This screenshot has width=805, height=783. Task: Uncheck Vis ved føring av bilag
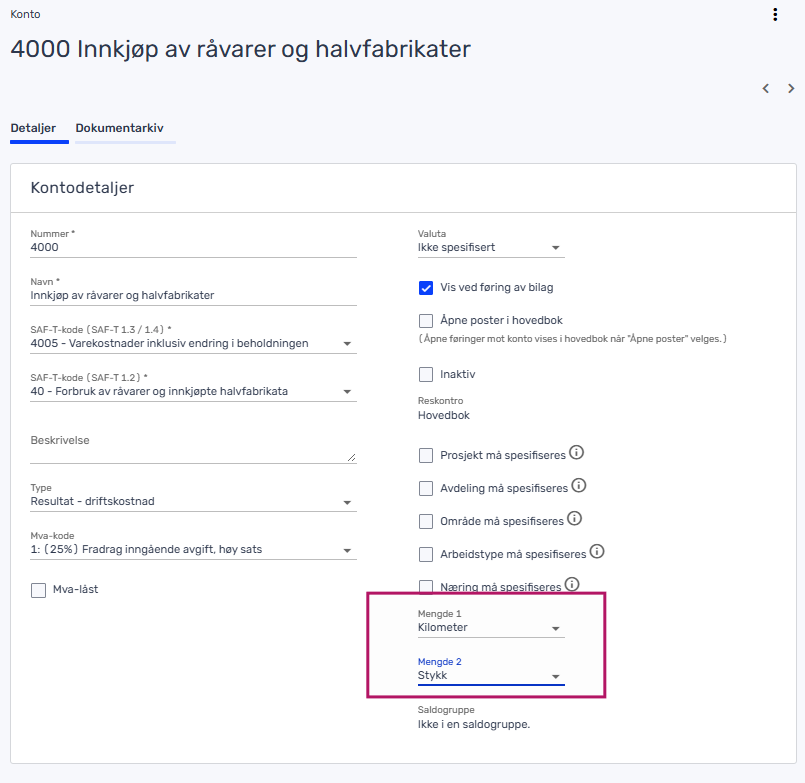426,288
